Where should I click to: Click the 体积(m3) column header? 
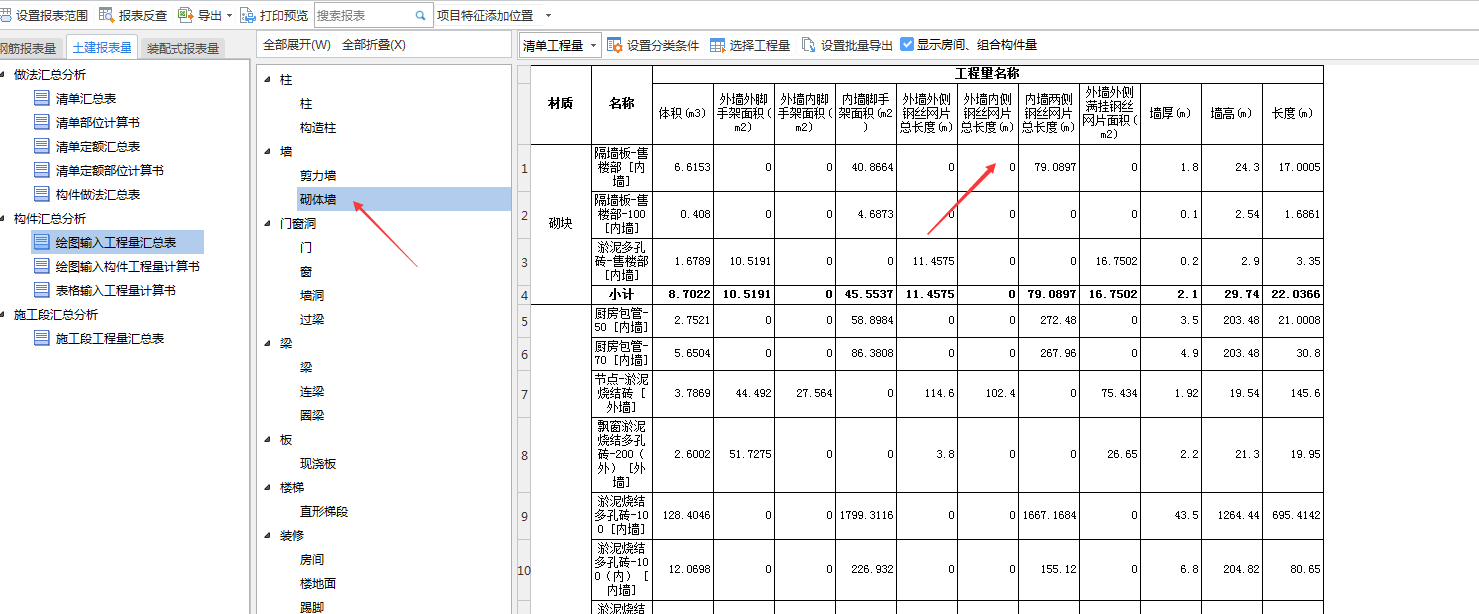point(683,114)
